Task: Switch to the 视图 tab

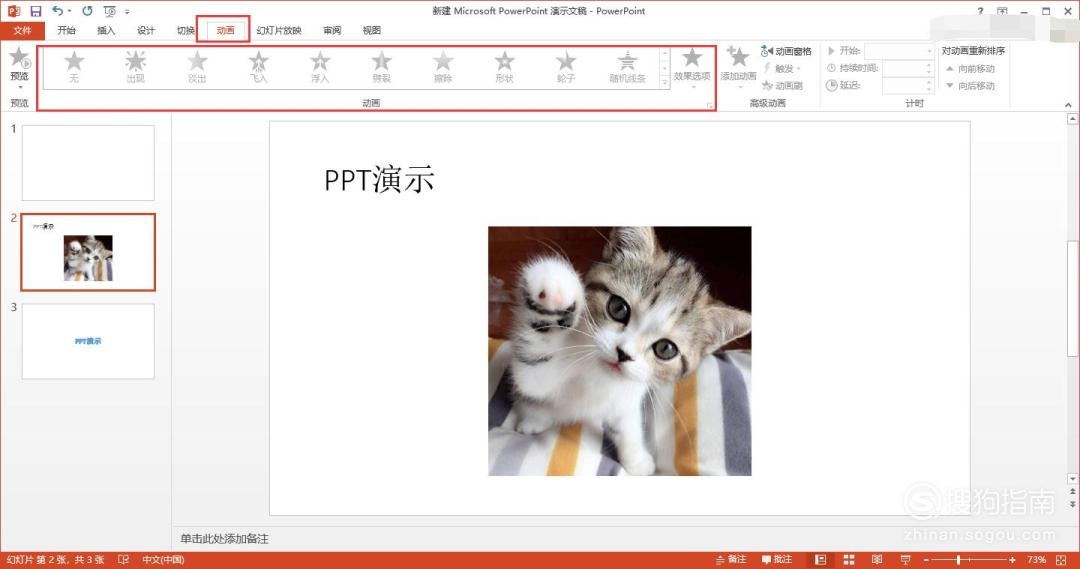Action: (371, 30)
